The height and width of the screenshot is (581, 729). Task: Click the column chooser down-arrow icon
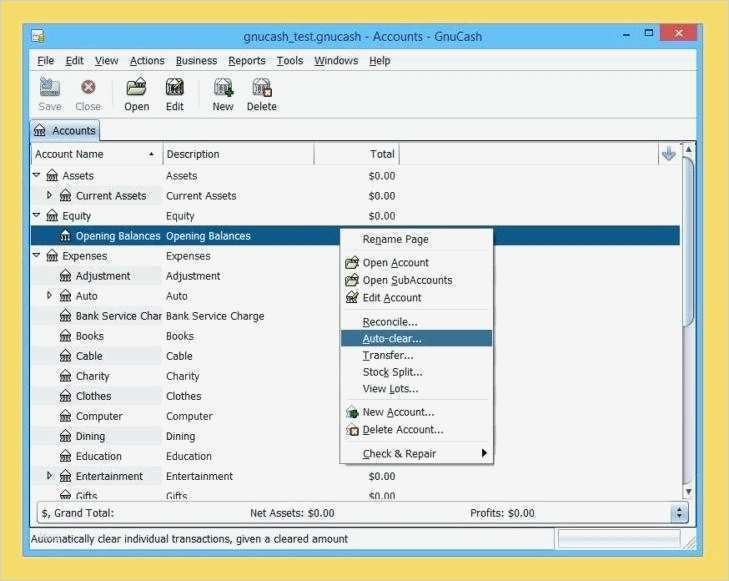[x=669, y=154]
